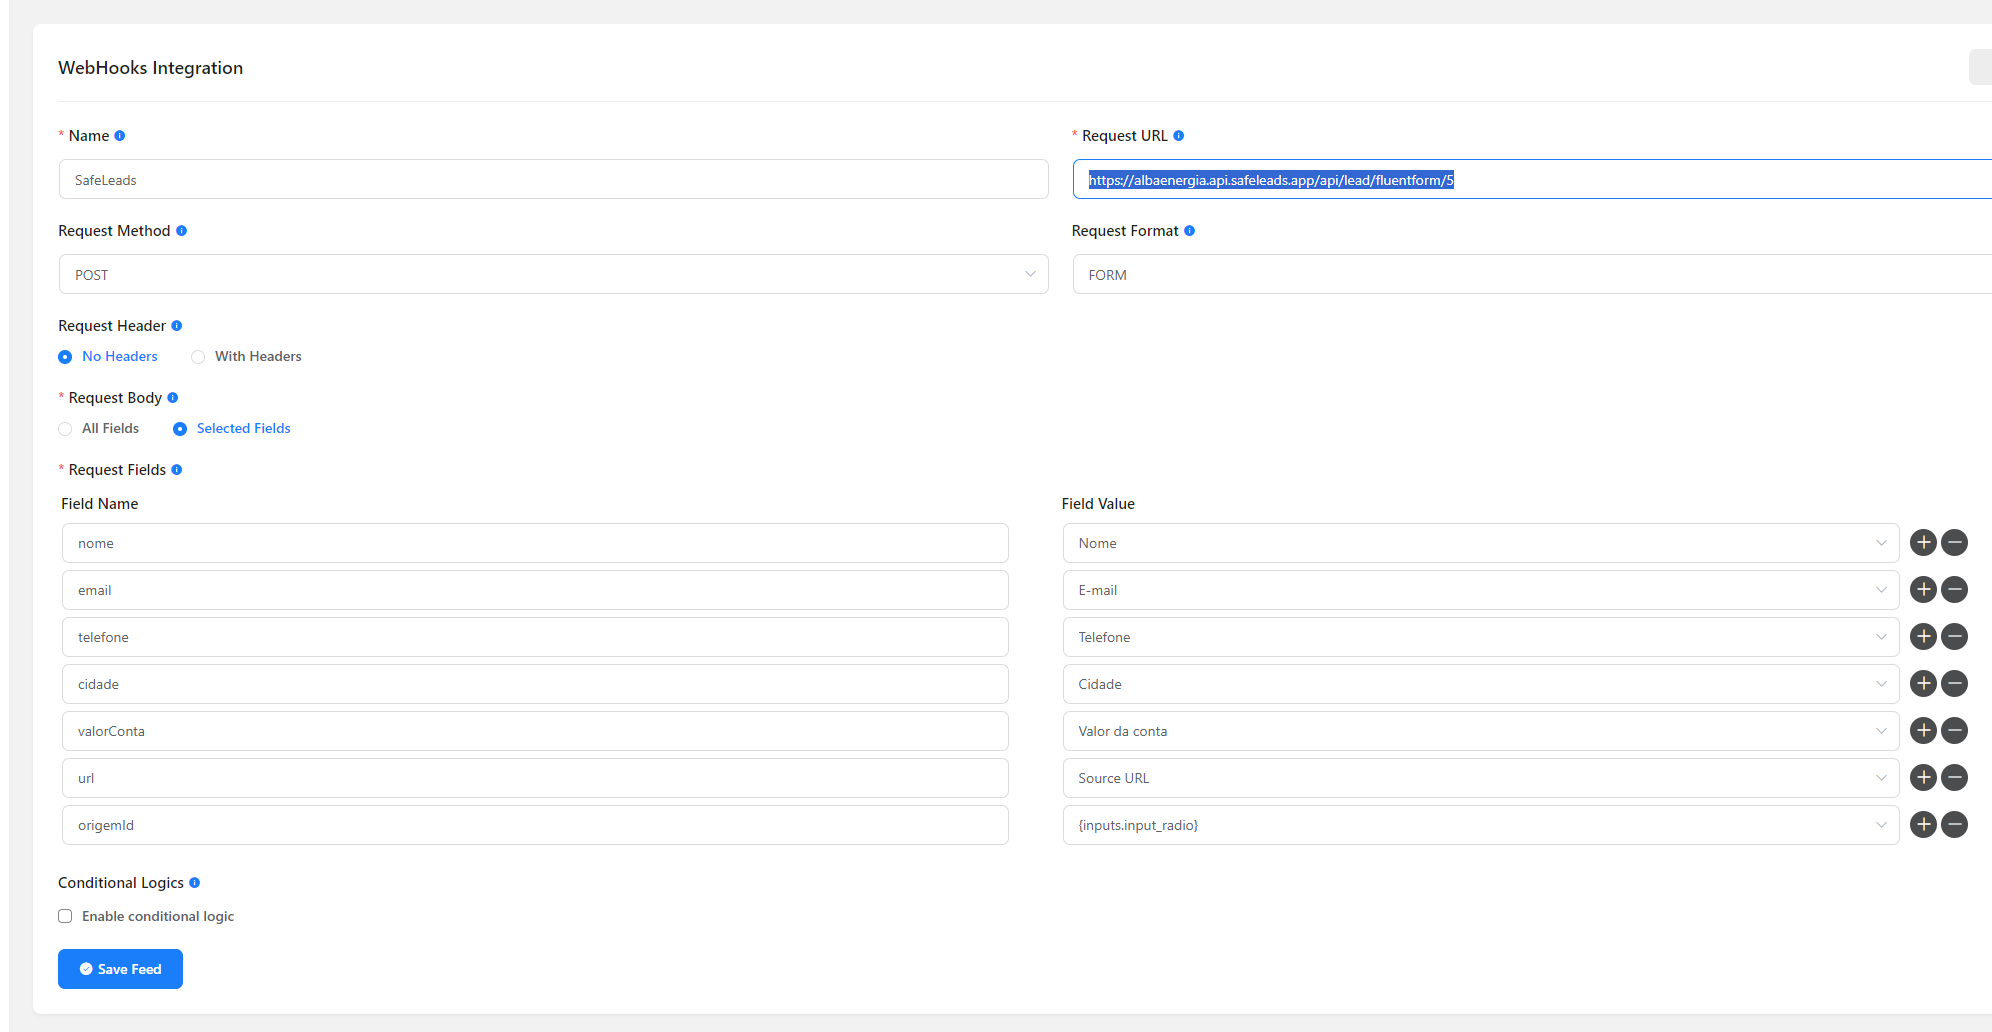Click the Name input field containing SafeLeads

click(x=553, y=180)
